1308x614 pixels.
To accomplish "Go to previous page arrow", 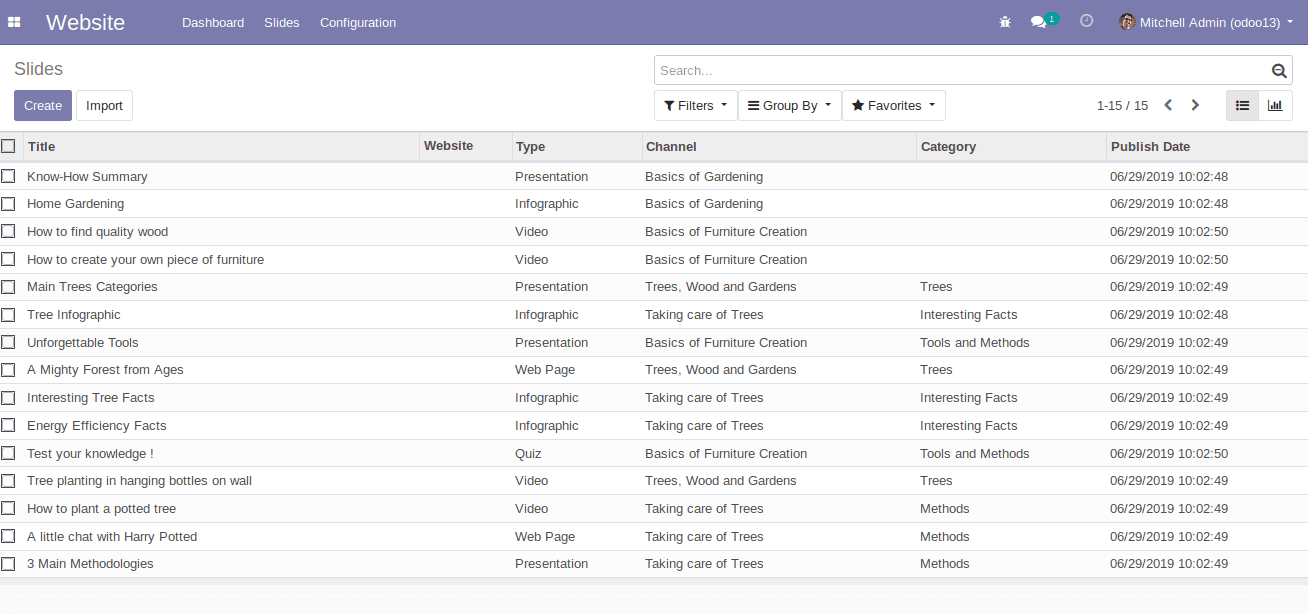I will point(1168,105).
